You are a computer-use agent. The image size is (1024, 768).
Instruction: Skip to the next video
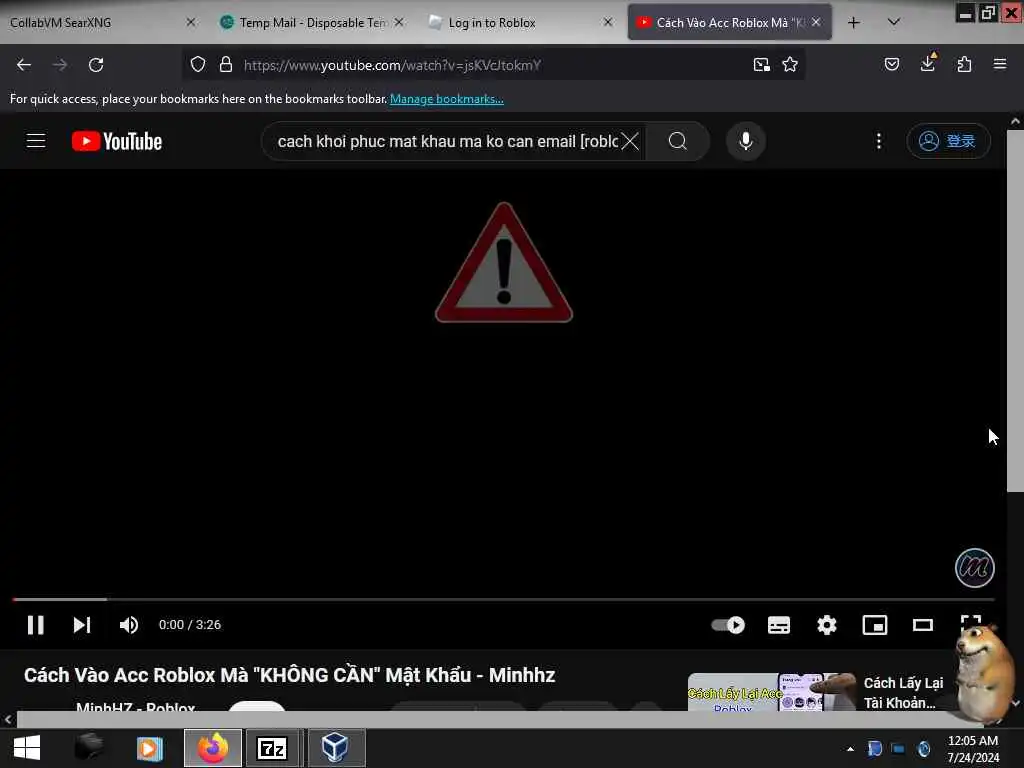(x=82, y=625)
